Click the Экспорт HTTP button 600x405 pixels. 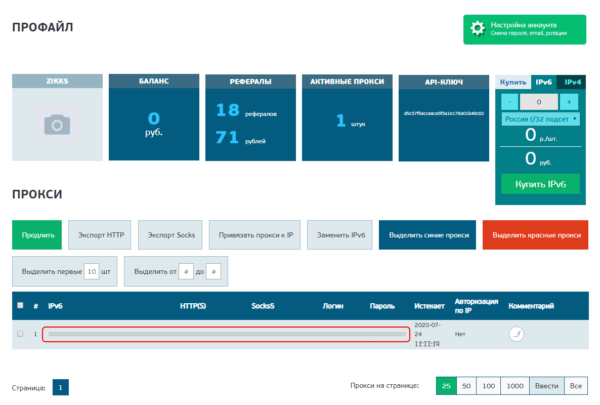point(100,235)
